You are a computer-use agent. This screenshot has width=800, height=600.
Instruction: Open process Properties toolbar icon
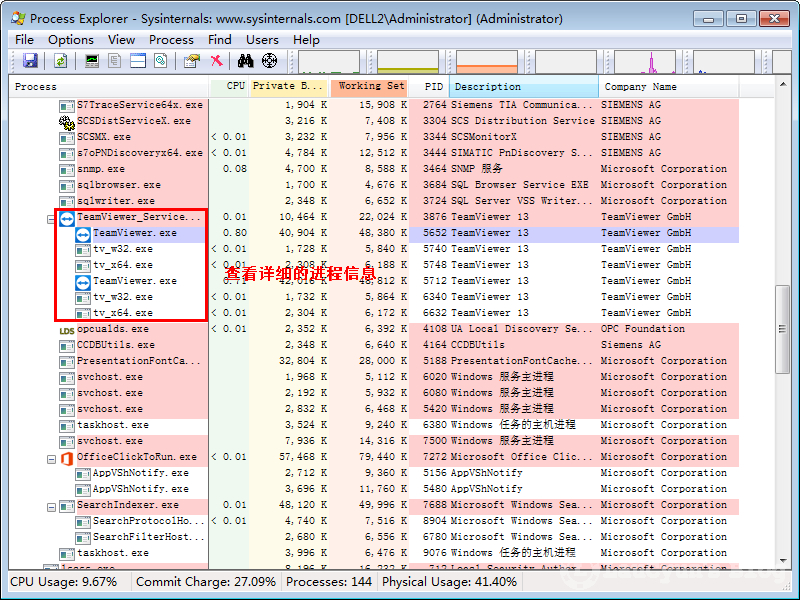[x=192, y=61]
